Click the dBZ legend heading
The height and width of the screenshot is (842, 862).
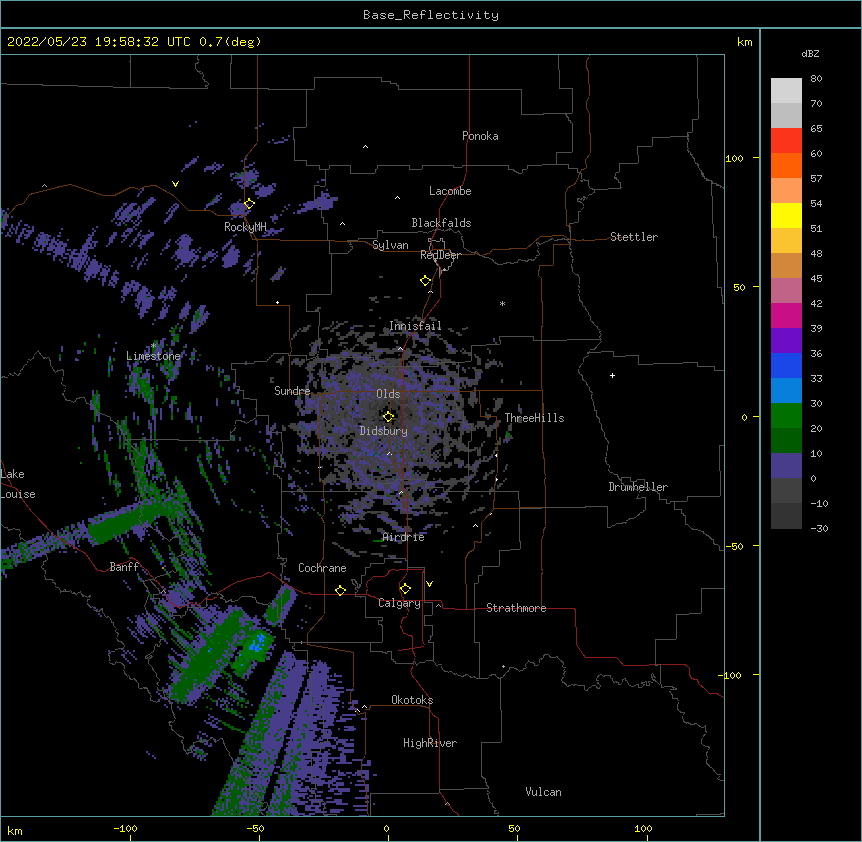click(810, 54)
